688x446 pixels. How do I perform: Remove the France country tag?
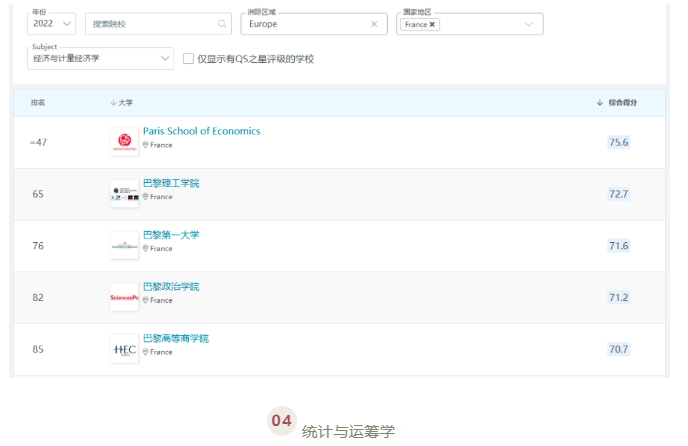pos(432,25)
